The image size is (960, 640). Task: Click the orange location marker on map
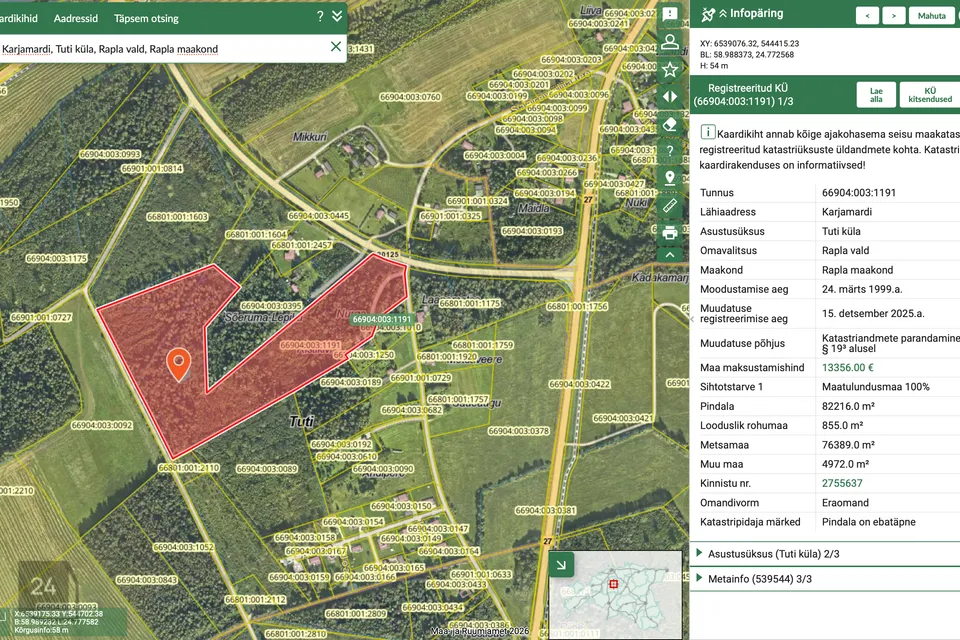(x=179, y=365)
